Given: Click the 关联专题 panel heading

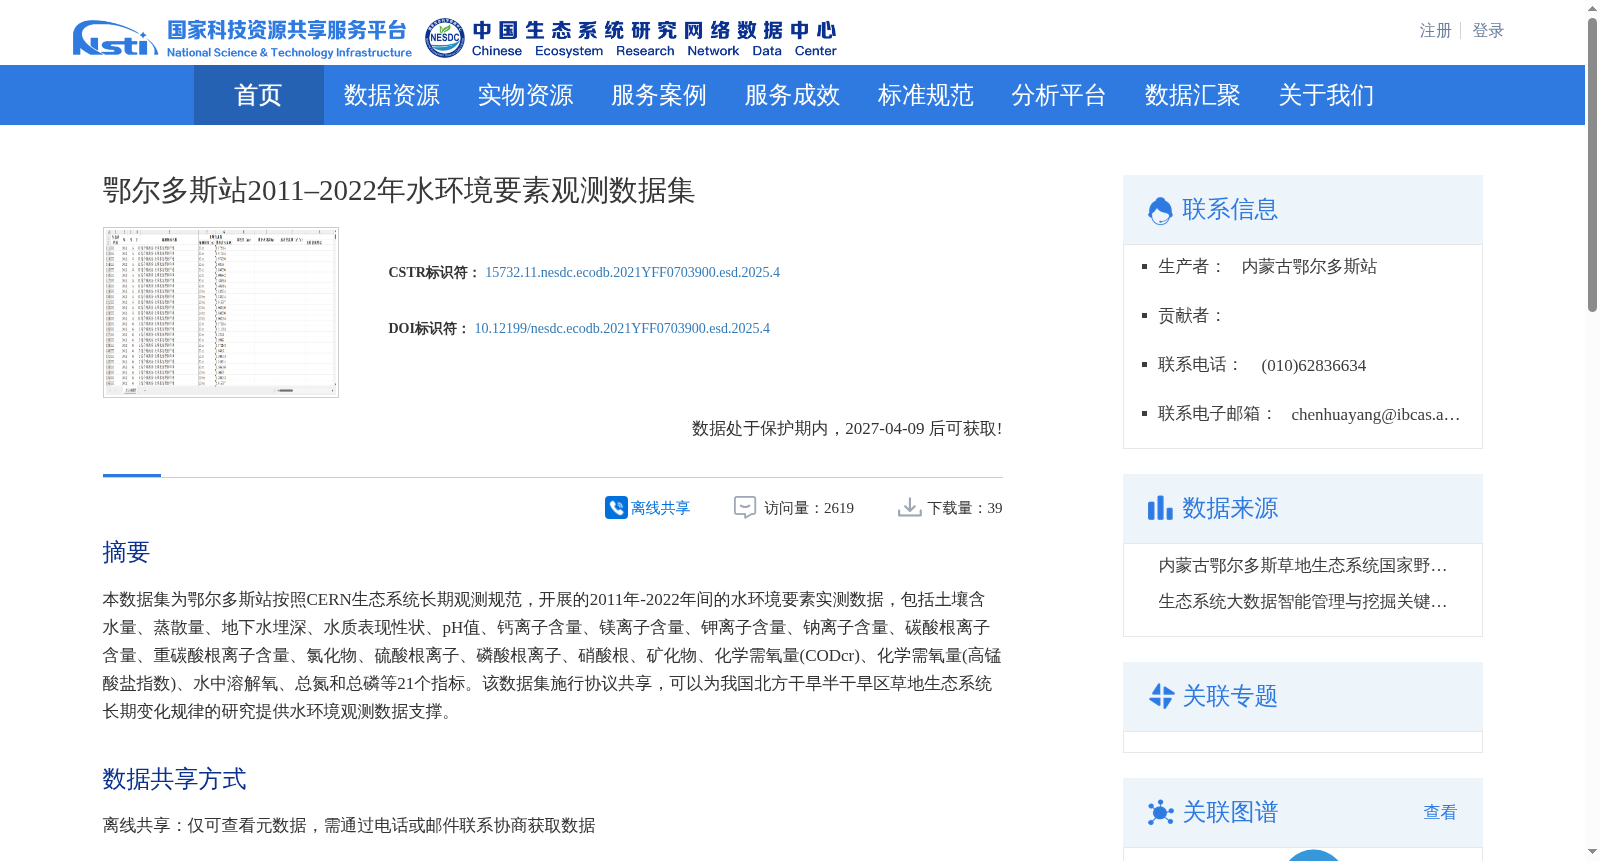Looking at the screenshot, I should tap(1230, 696).
